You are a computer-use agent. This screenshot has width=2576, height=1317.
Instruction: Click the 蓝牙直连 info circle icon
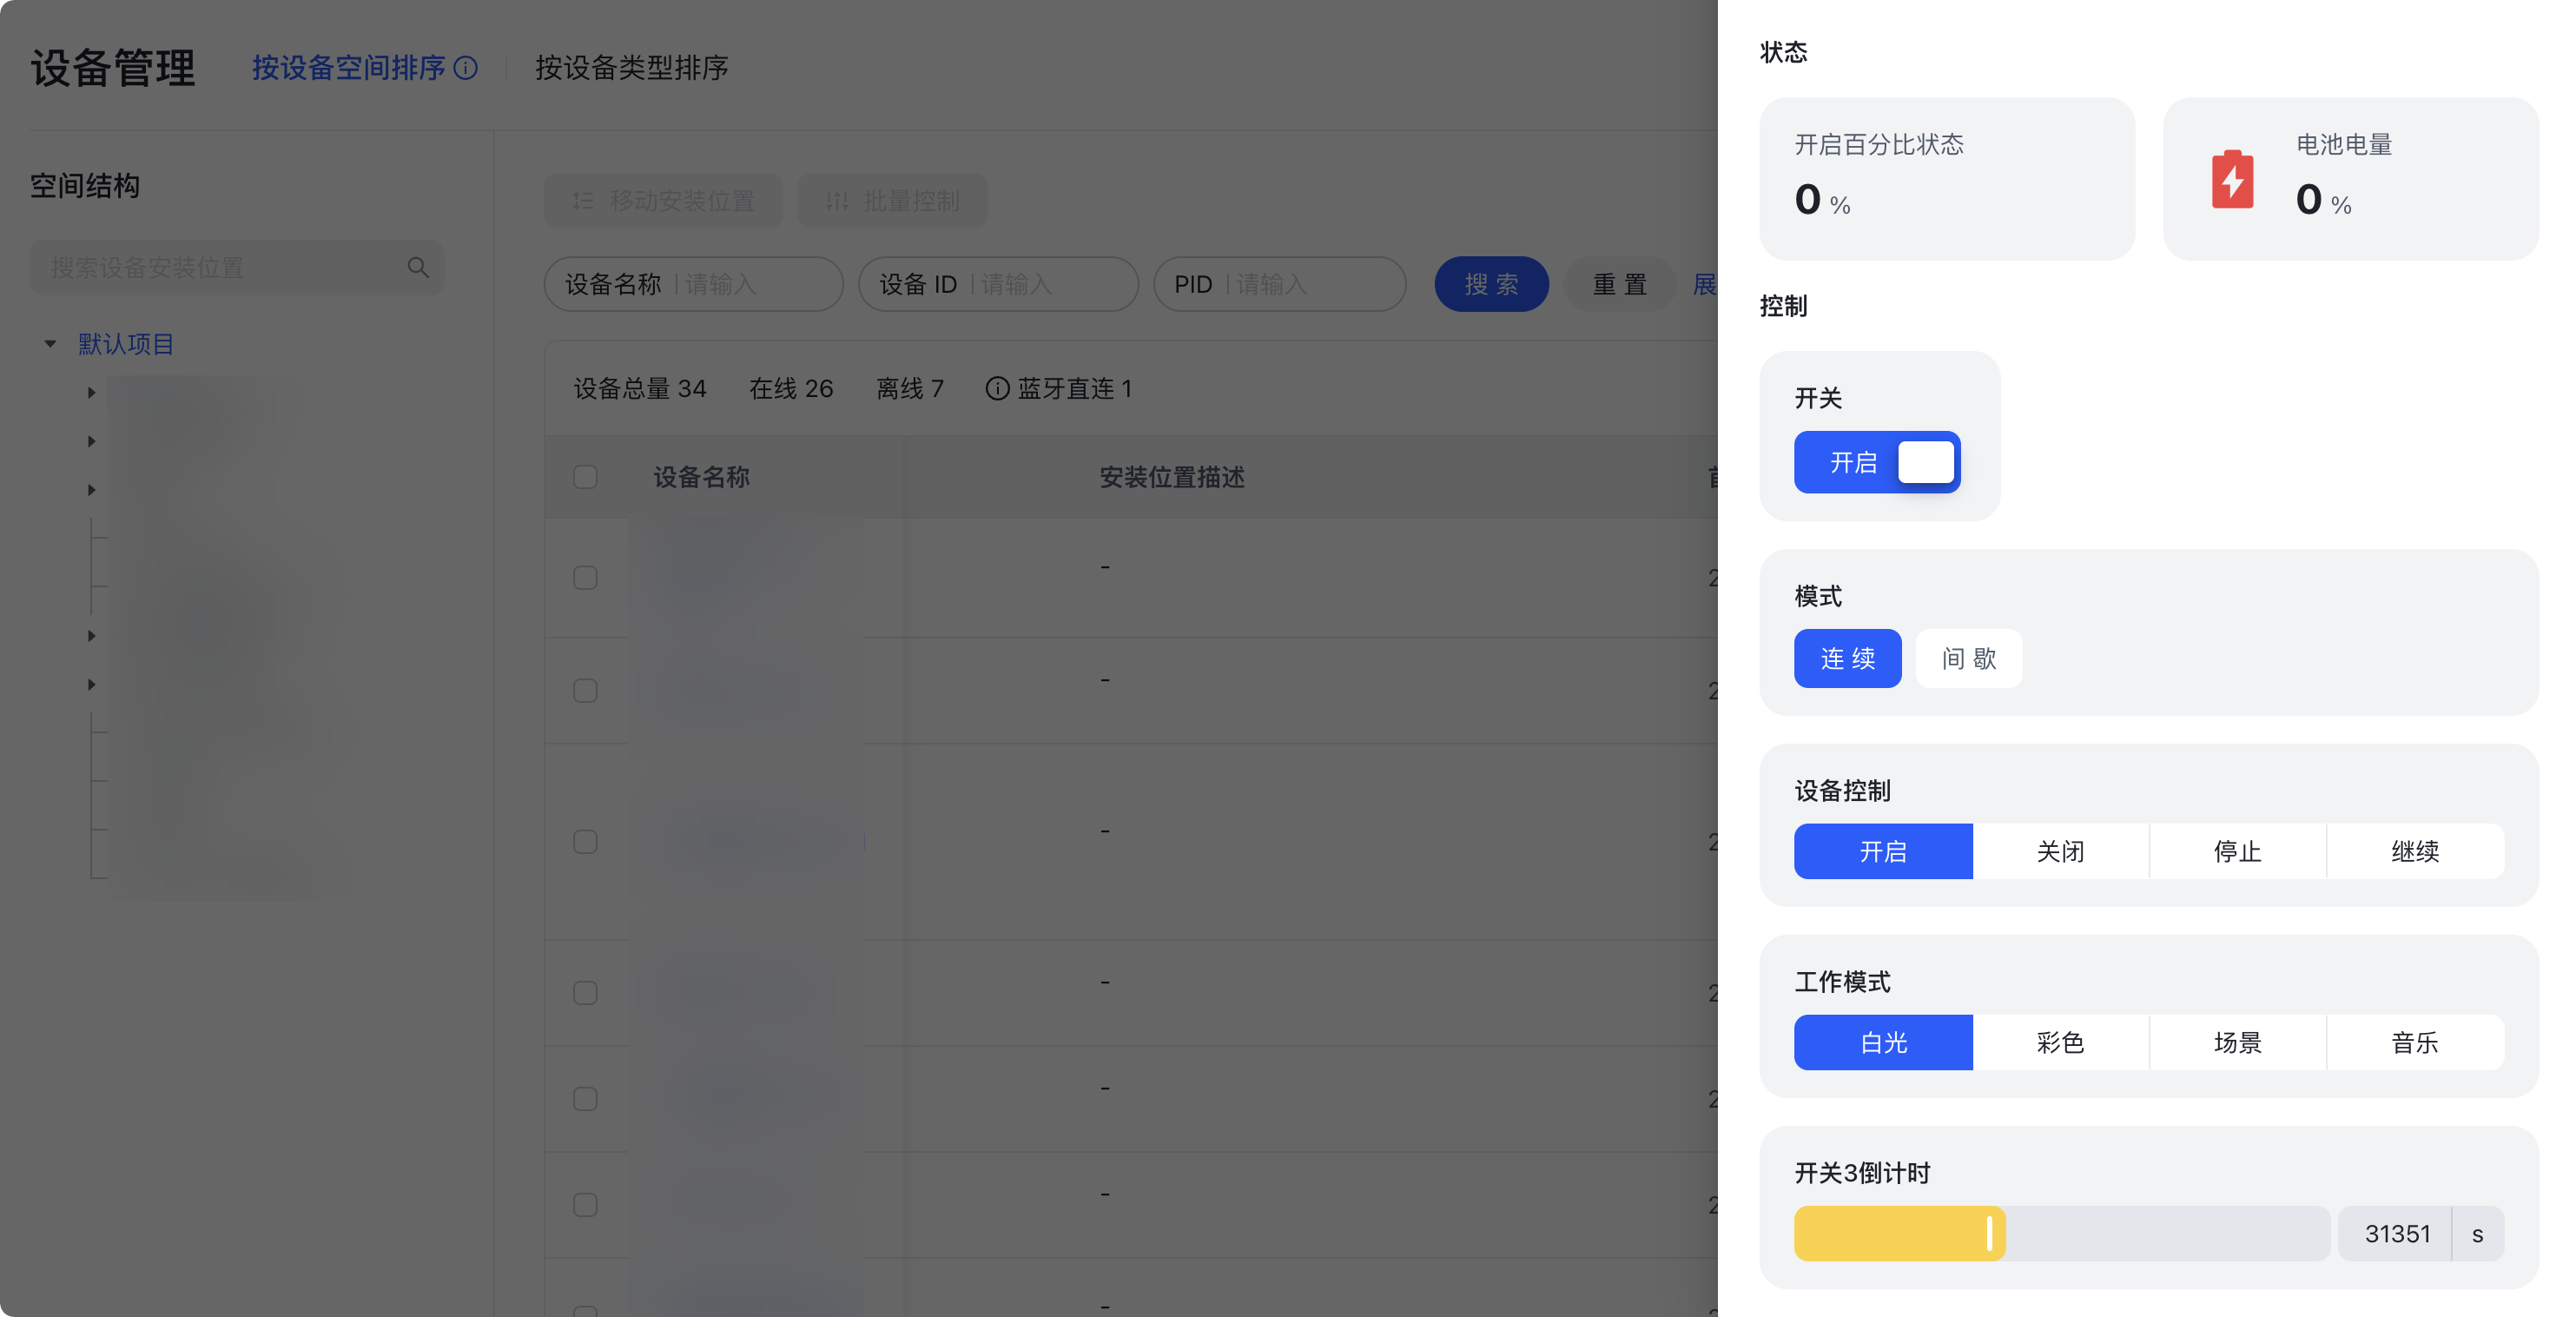tap(996, 388)
